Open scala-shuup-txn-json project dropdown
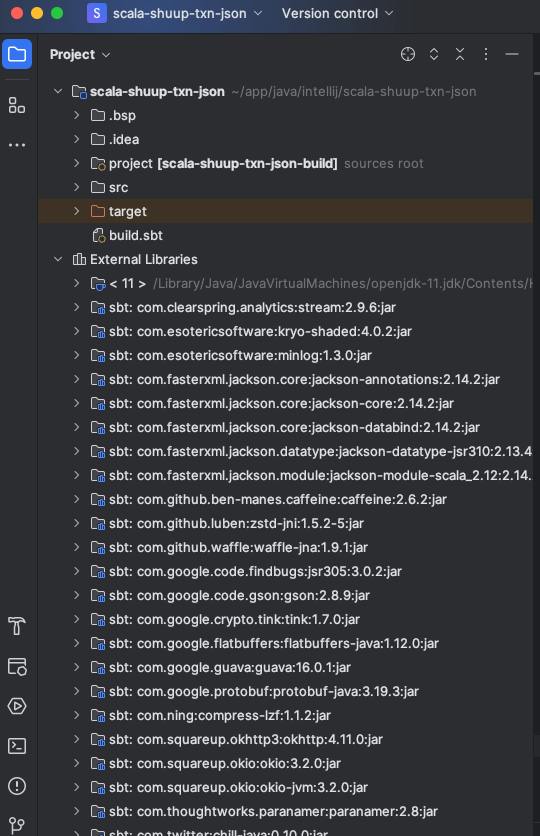This screenshot has height=836, width=540. (x=187, y=13)
